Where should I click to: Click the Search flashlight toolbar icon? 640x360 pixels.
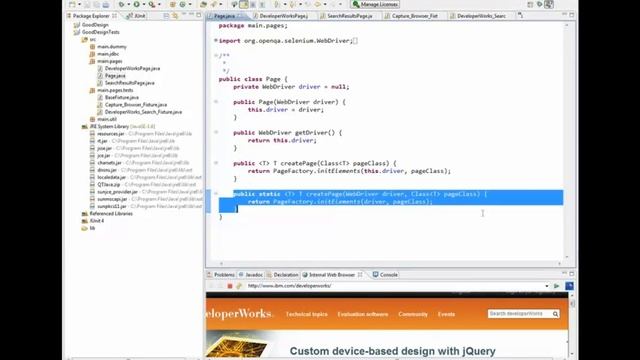214,4
